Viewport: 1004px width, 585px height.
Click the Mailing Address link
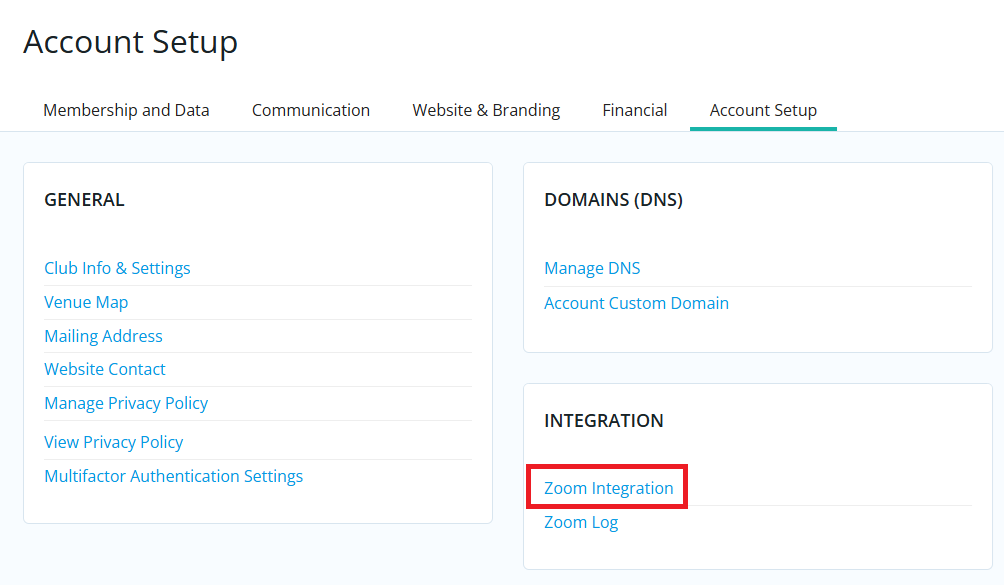(x=103, y=336)
